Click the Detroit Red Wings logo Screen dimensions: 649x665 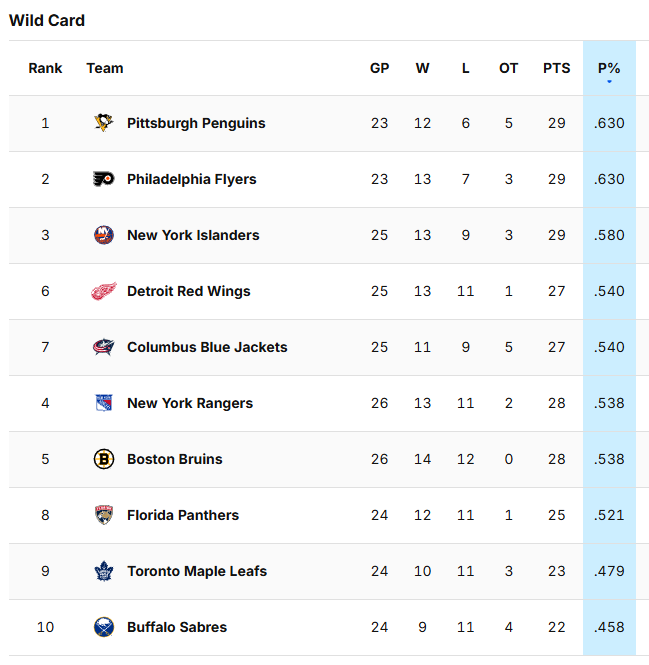tap(104, 291)
